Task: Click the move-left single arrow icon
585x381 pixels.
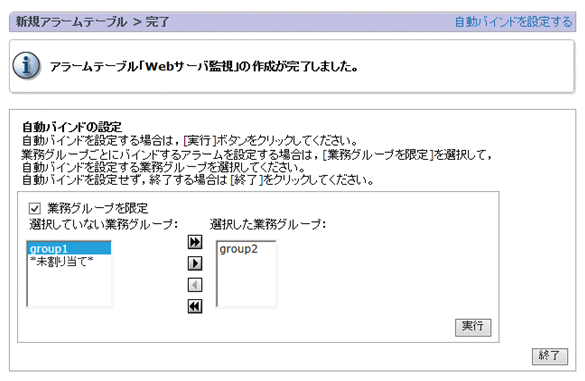Action: click(x=195, y=285)
